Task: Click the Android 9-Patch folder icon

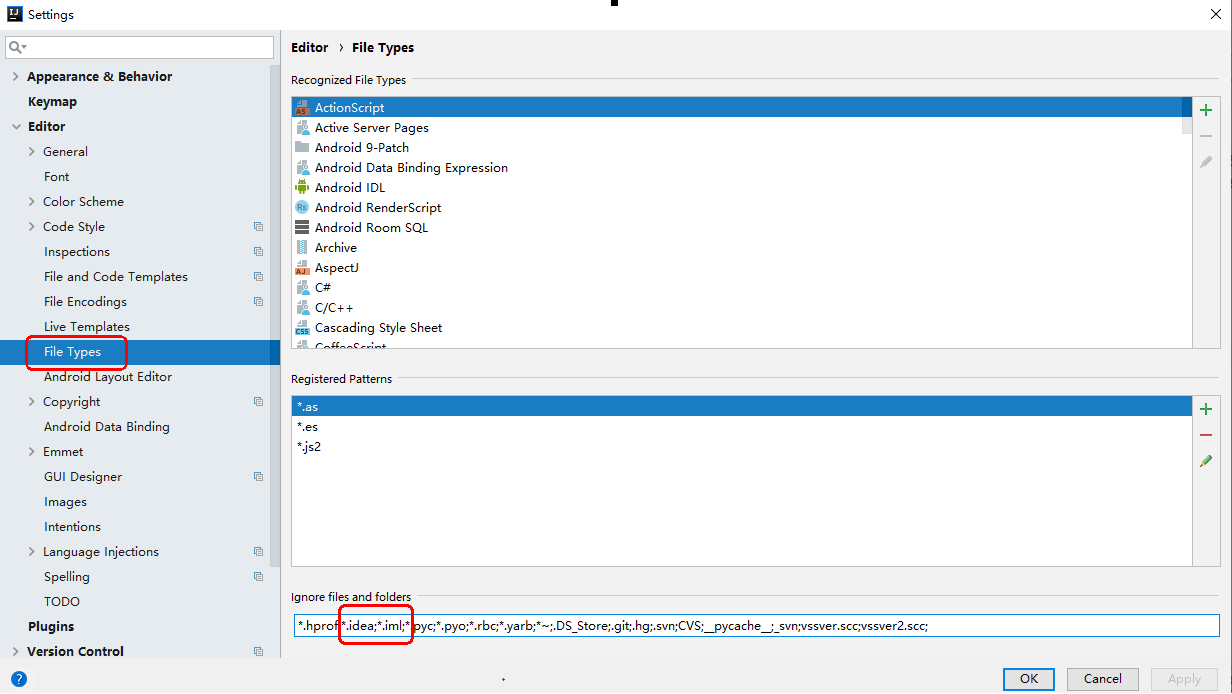Action: click(x=302, y=147)
